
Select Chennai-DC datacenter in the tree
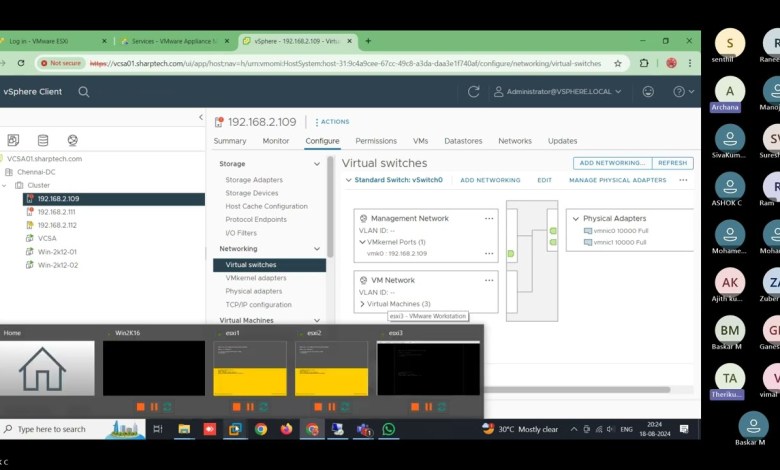36,172
